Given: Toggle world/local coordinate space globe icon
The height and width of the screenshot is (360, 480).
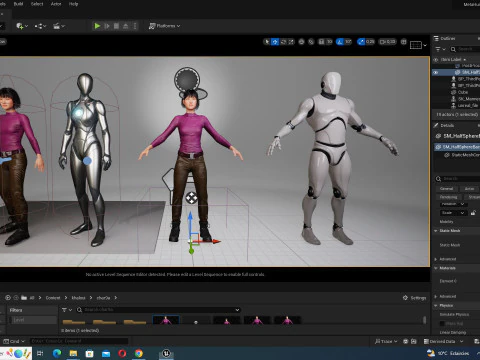Looking at the screenshot, I should 301,42.
